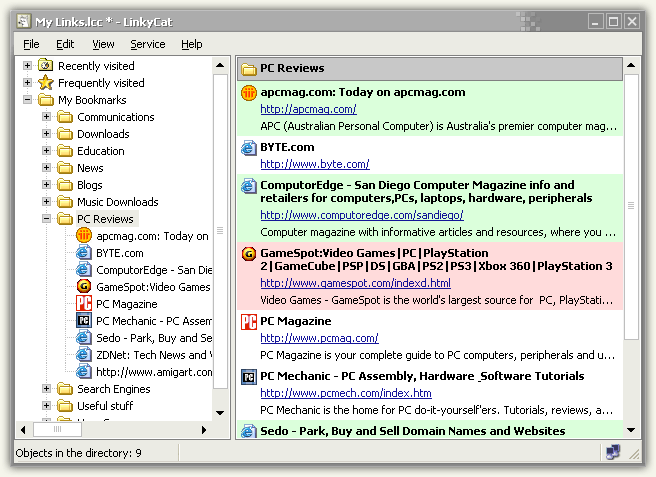The height and width of the screenshot is (477, 656).
Task: Click the PC Magazine red icon in the tree
Action: click(84, 303)
